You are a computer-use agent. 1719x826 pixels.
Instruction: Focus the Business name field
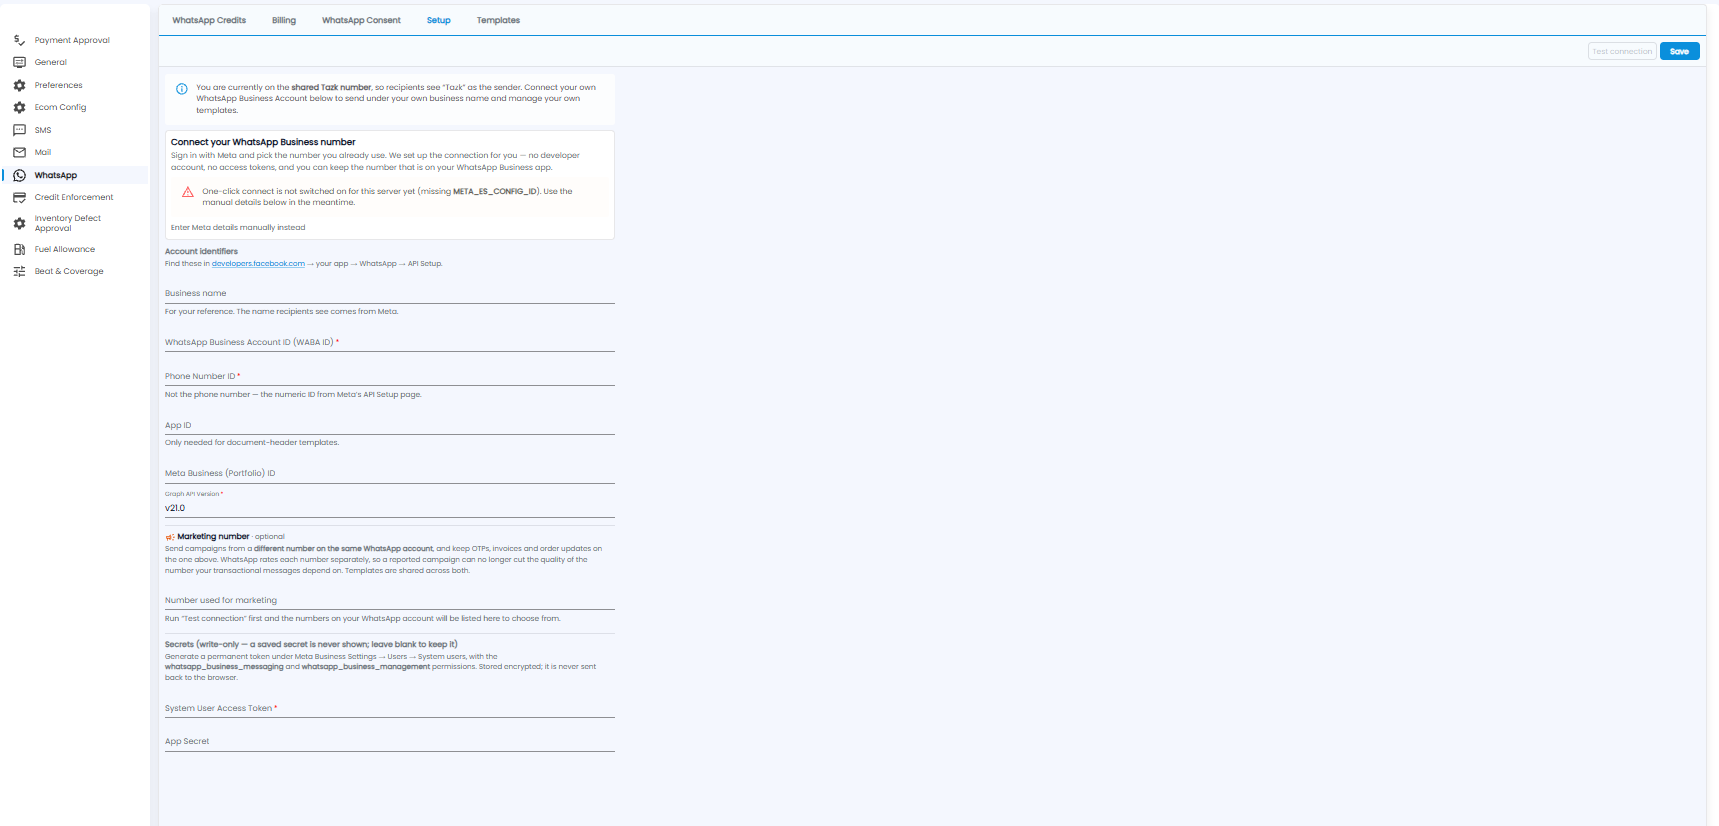[390, 293]
